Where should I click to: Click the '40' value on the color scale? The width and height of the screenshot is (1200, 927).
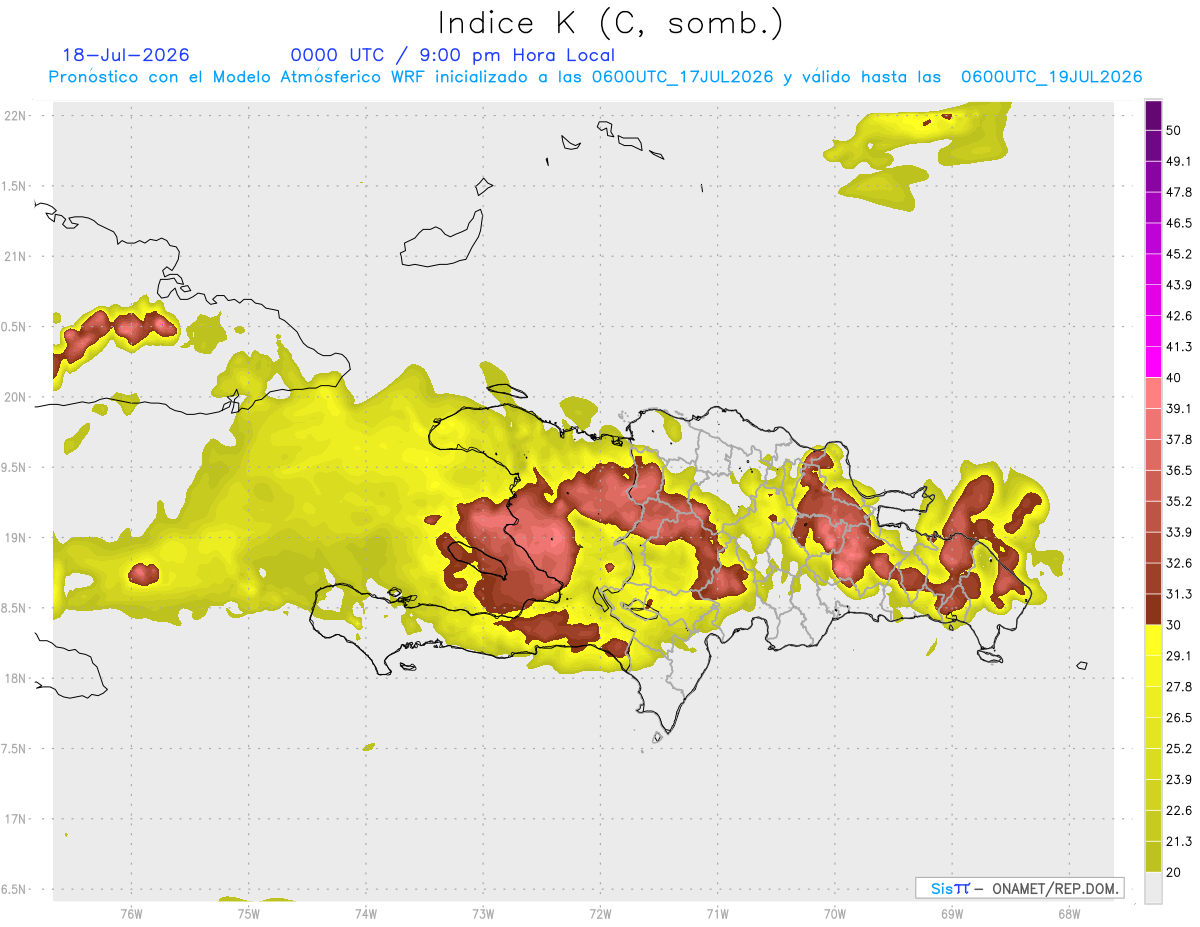(1175, 378)
